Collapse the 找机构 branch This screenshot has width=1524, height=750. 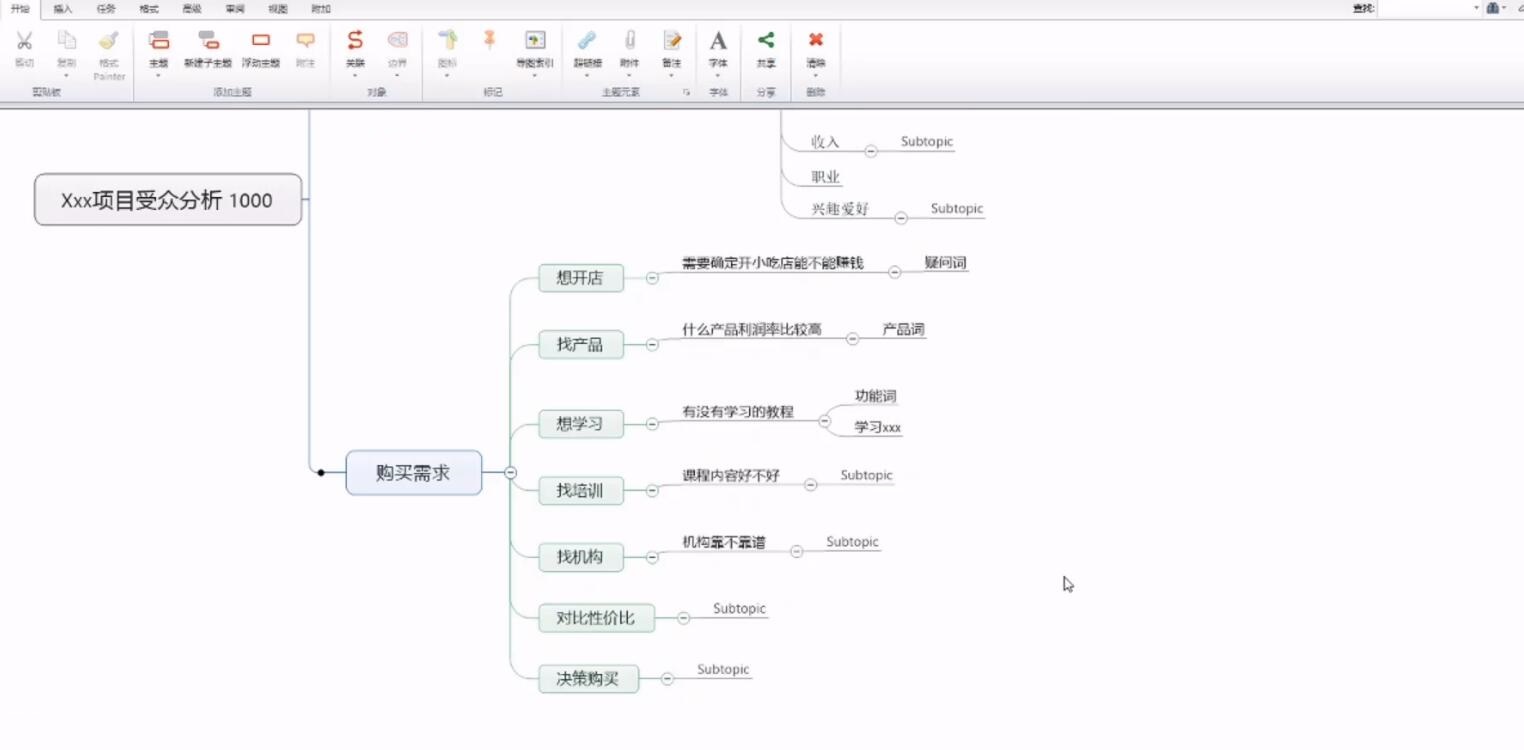pos(652,557)
